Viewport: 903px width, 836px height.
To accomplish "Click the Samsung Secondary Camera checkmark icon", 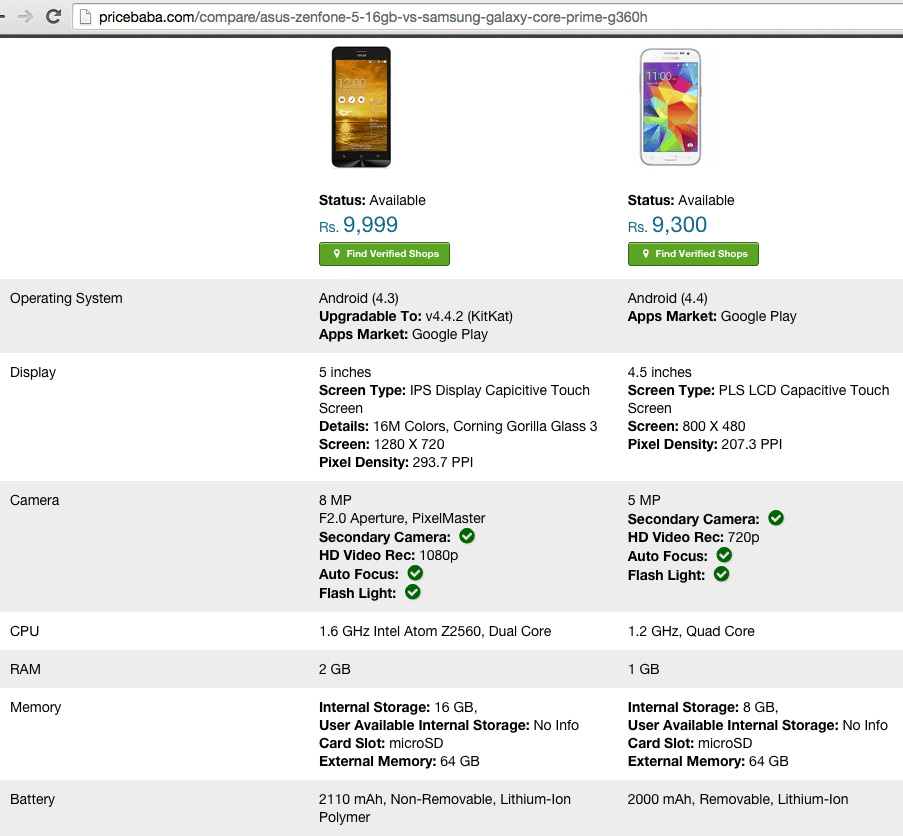I will point(776,518).
